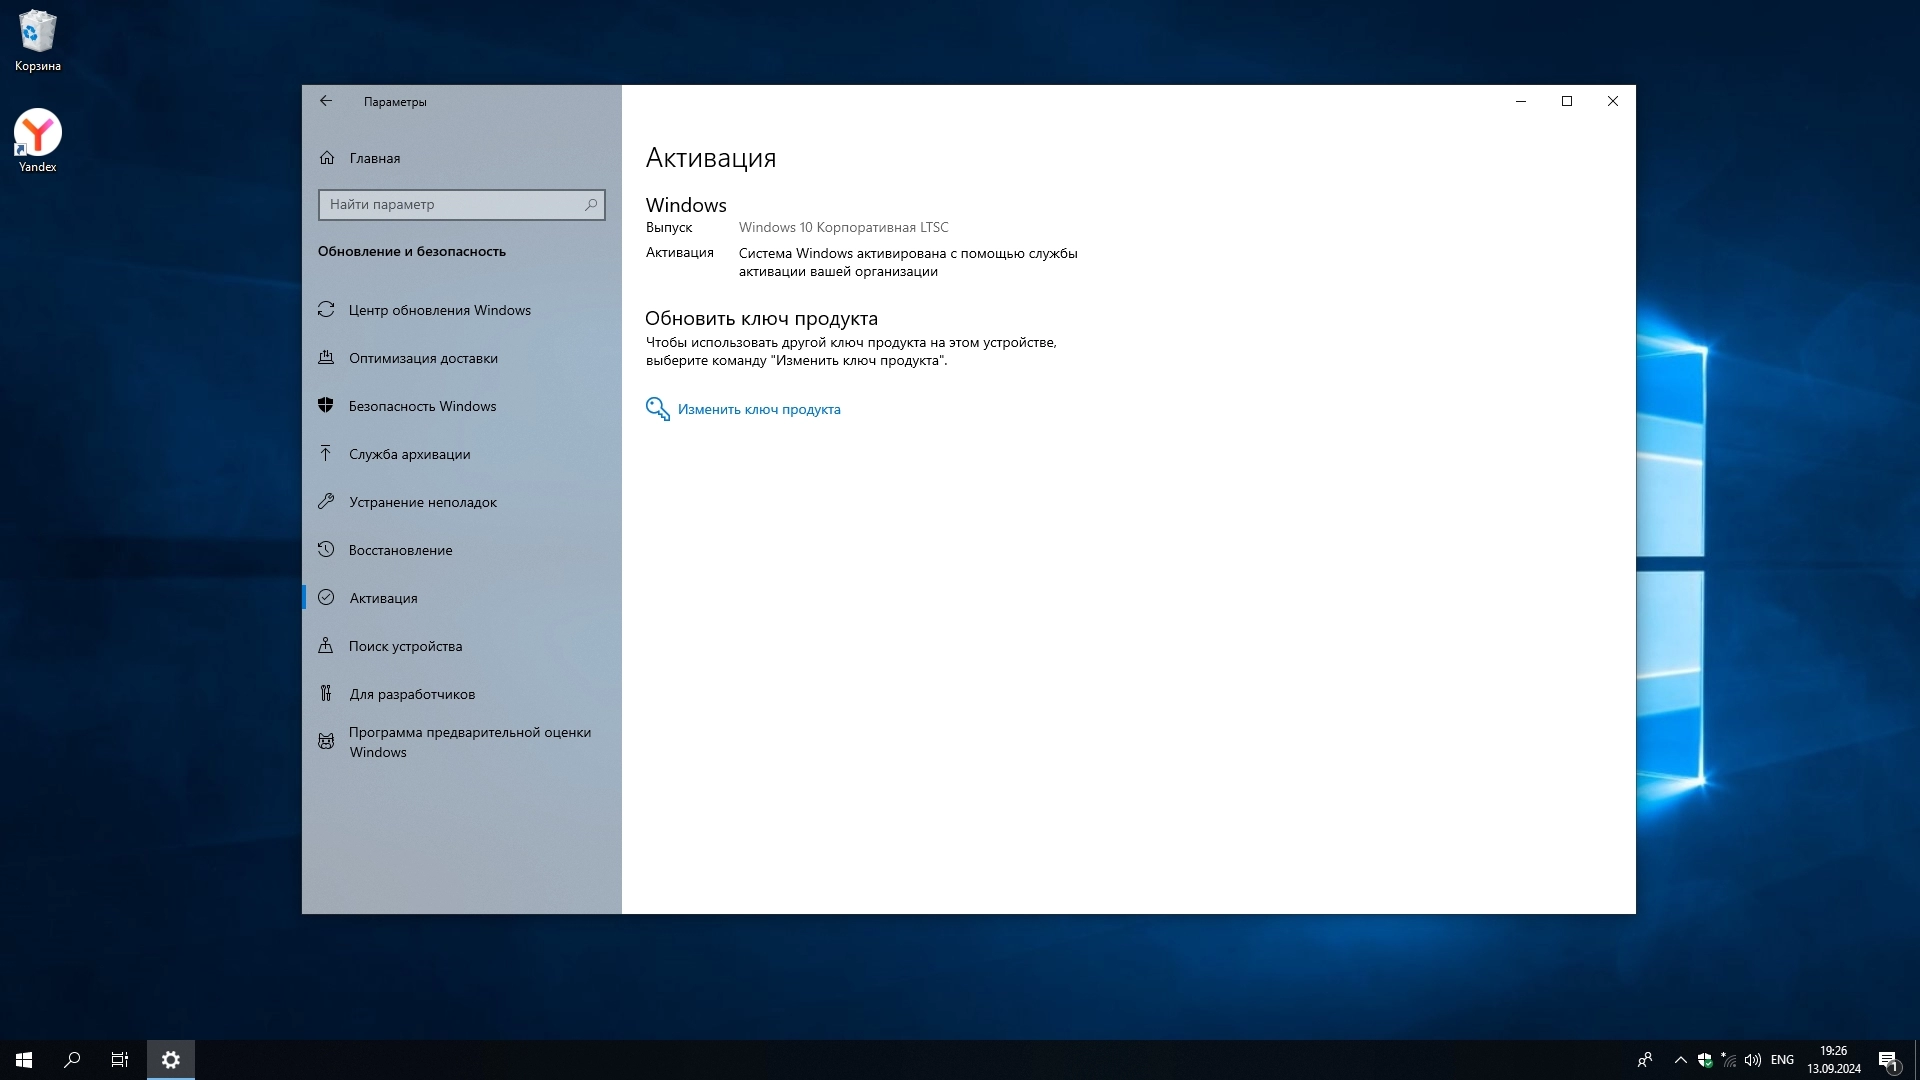Click the back arrow in Settings
Viewport: 1920px width, 1080px height.
[x=326, y=101]
